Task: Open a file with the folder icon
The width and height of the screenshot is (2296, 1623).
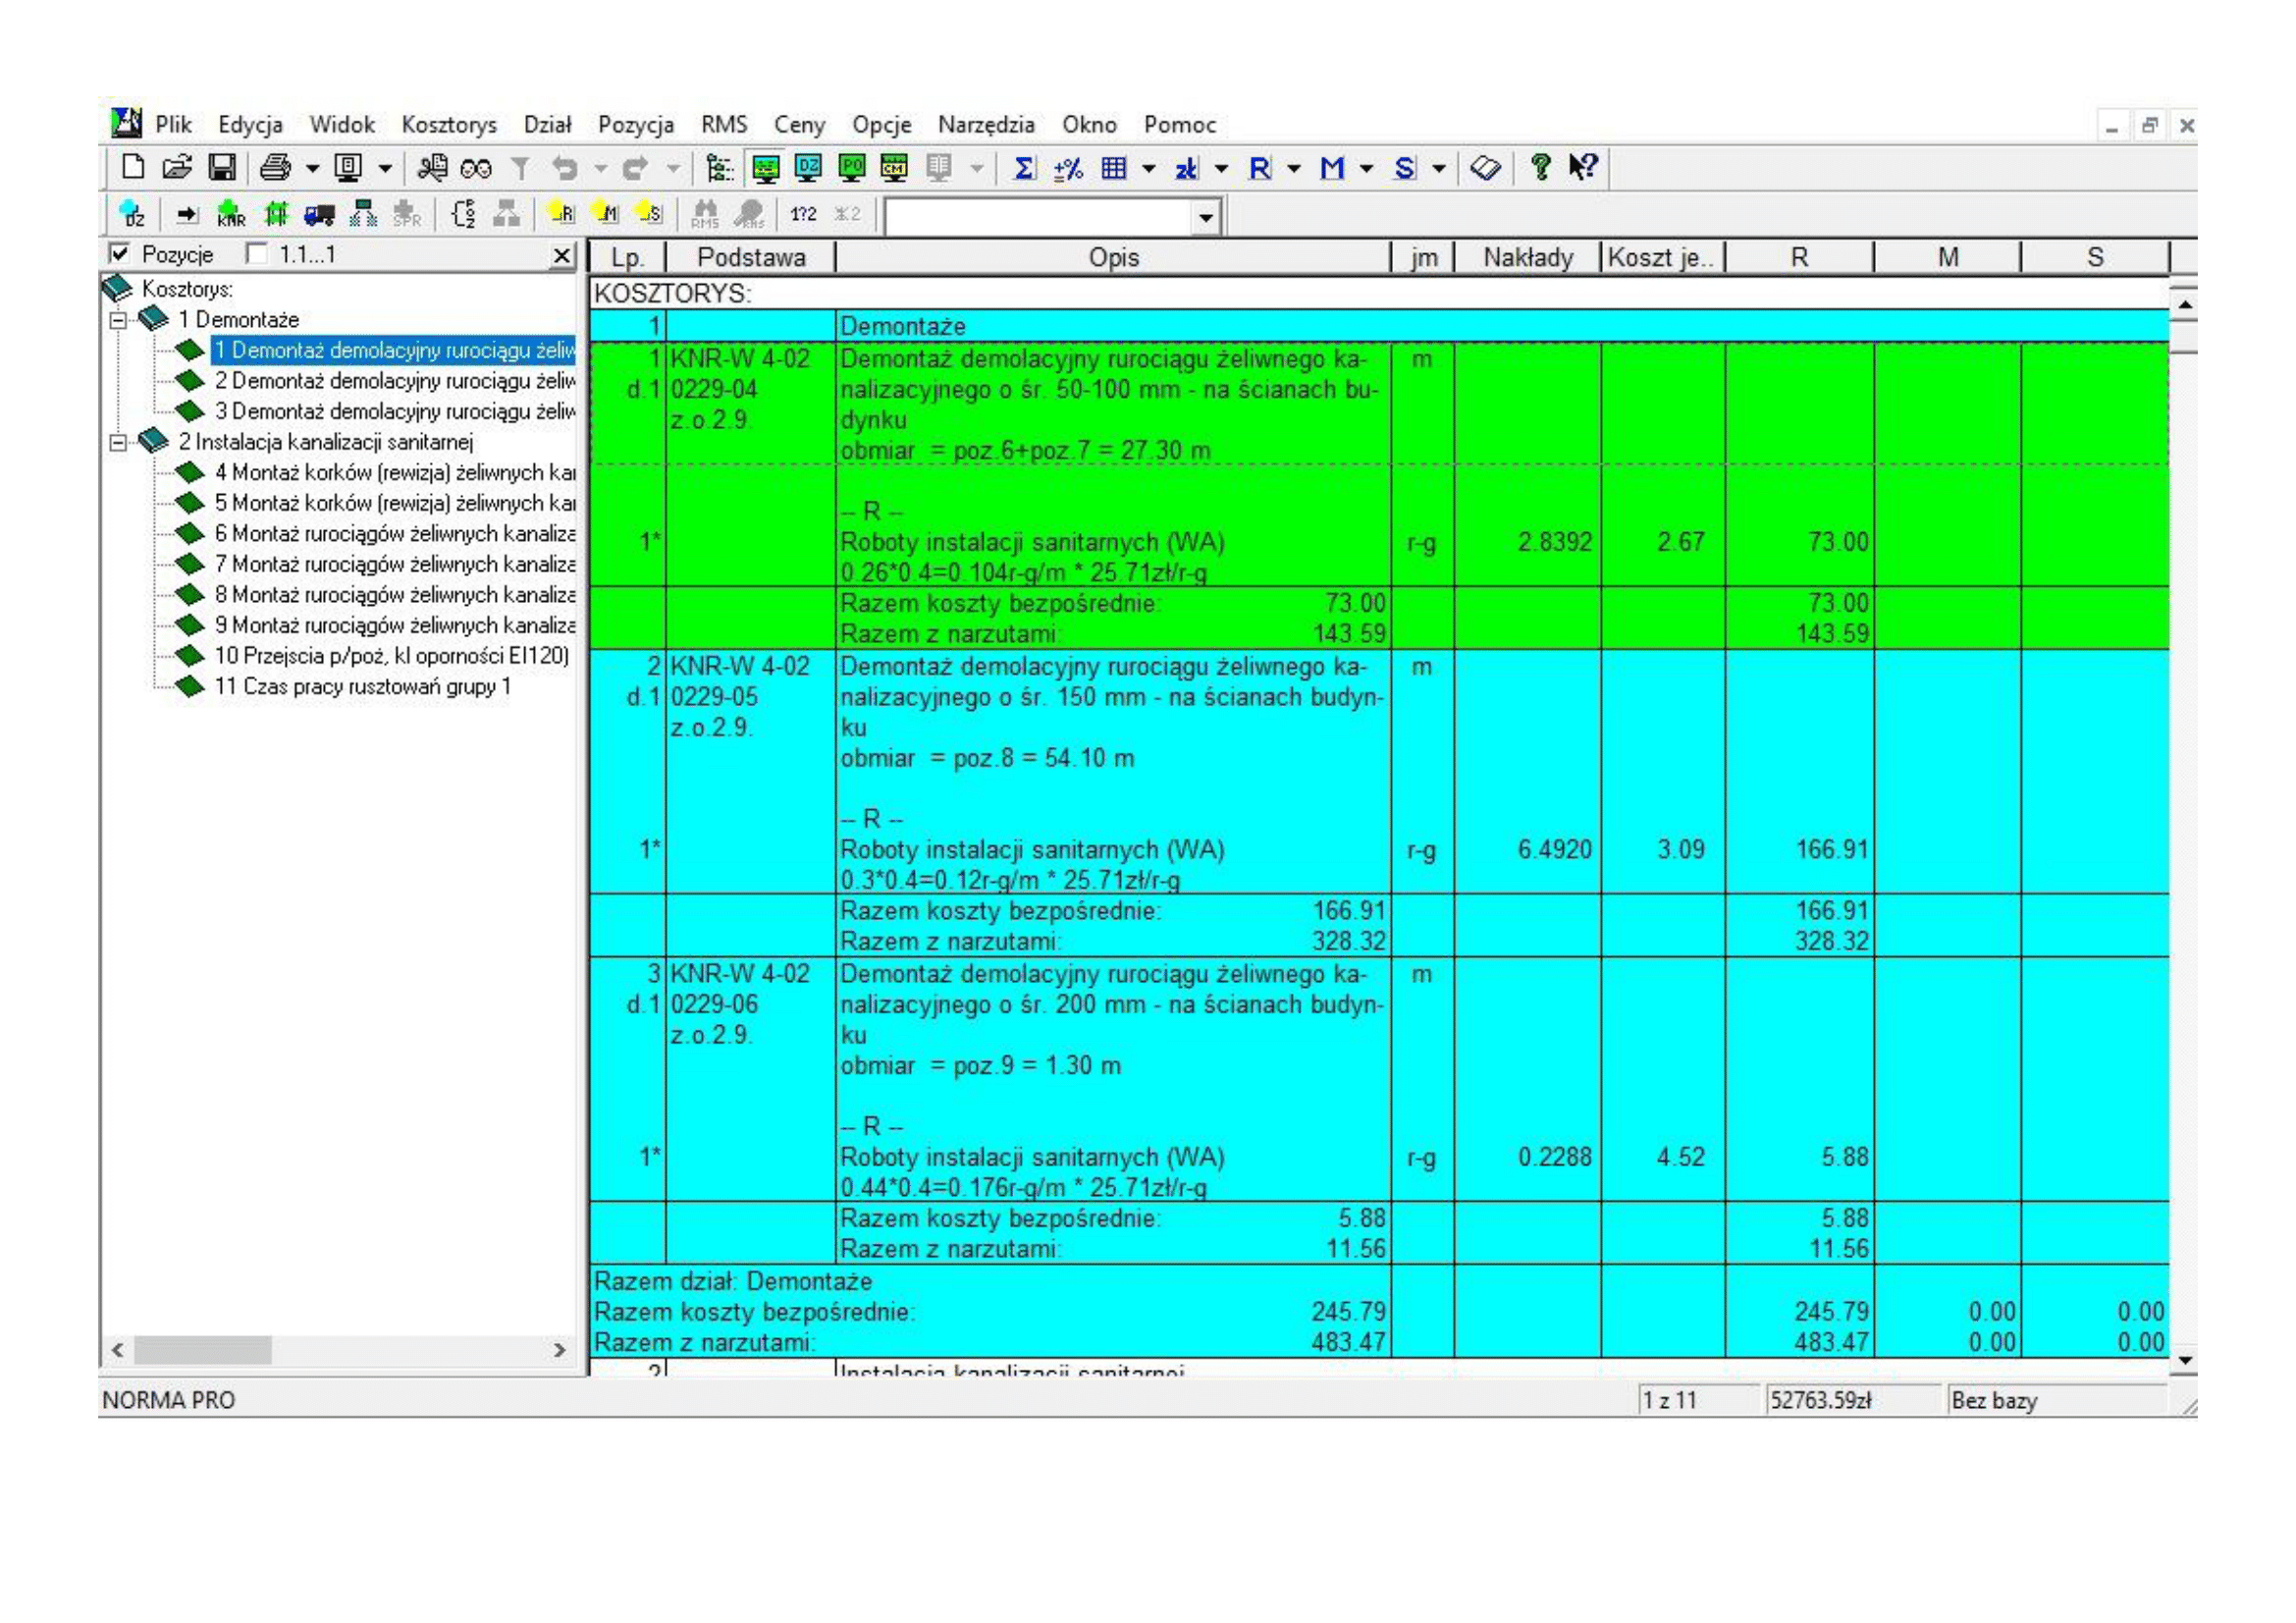Action: pos(177,167)
